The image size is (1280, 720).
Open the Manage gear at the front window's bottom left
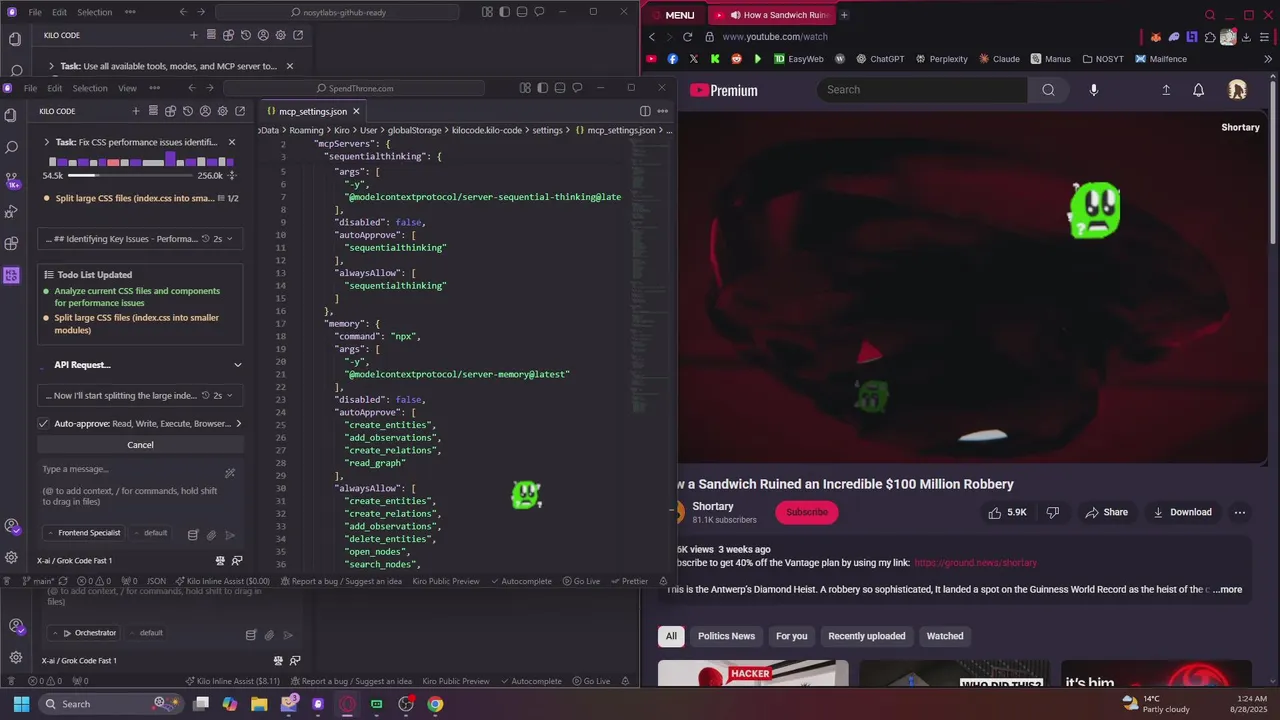tap(11, 557)
